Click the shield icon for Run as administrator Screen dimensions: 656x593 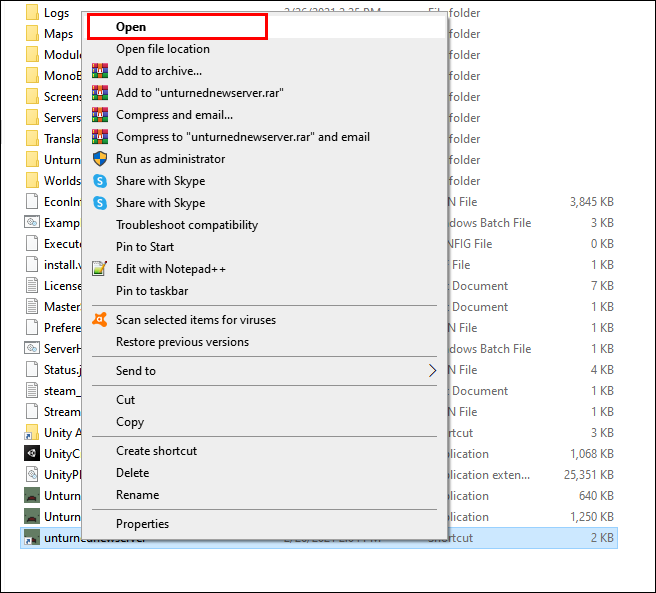(x=99, y=159)
